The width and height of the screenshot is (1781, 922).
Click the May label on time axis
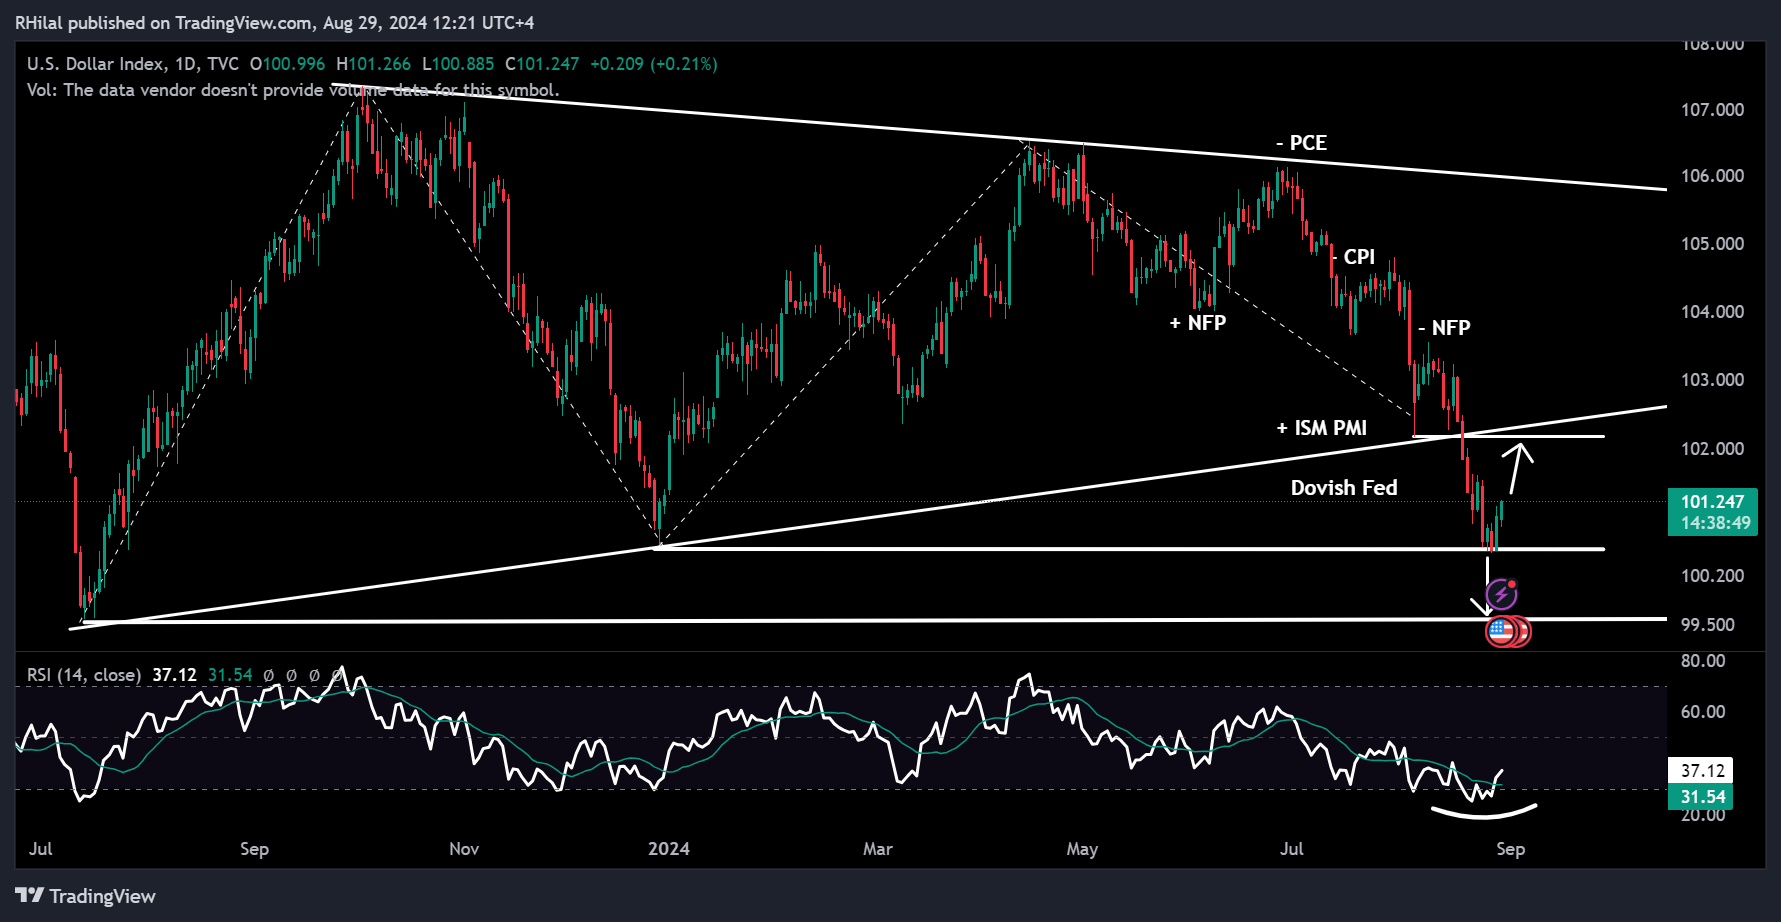click(x=1082, y=849)
